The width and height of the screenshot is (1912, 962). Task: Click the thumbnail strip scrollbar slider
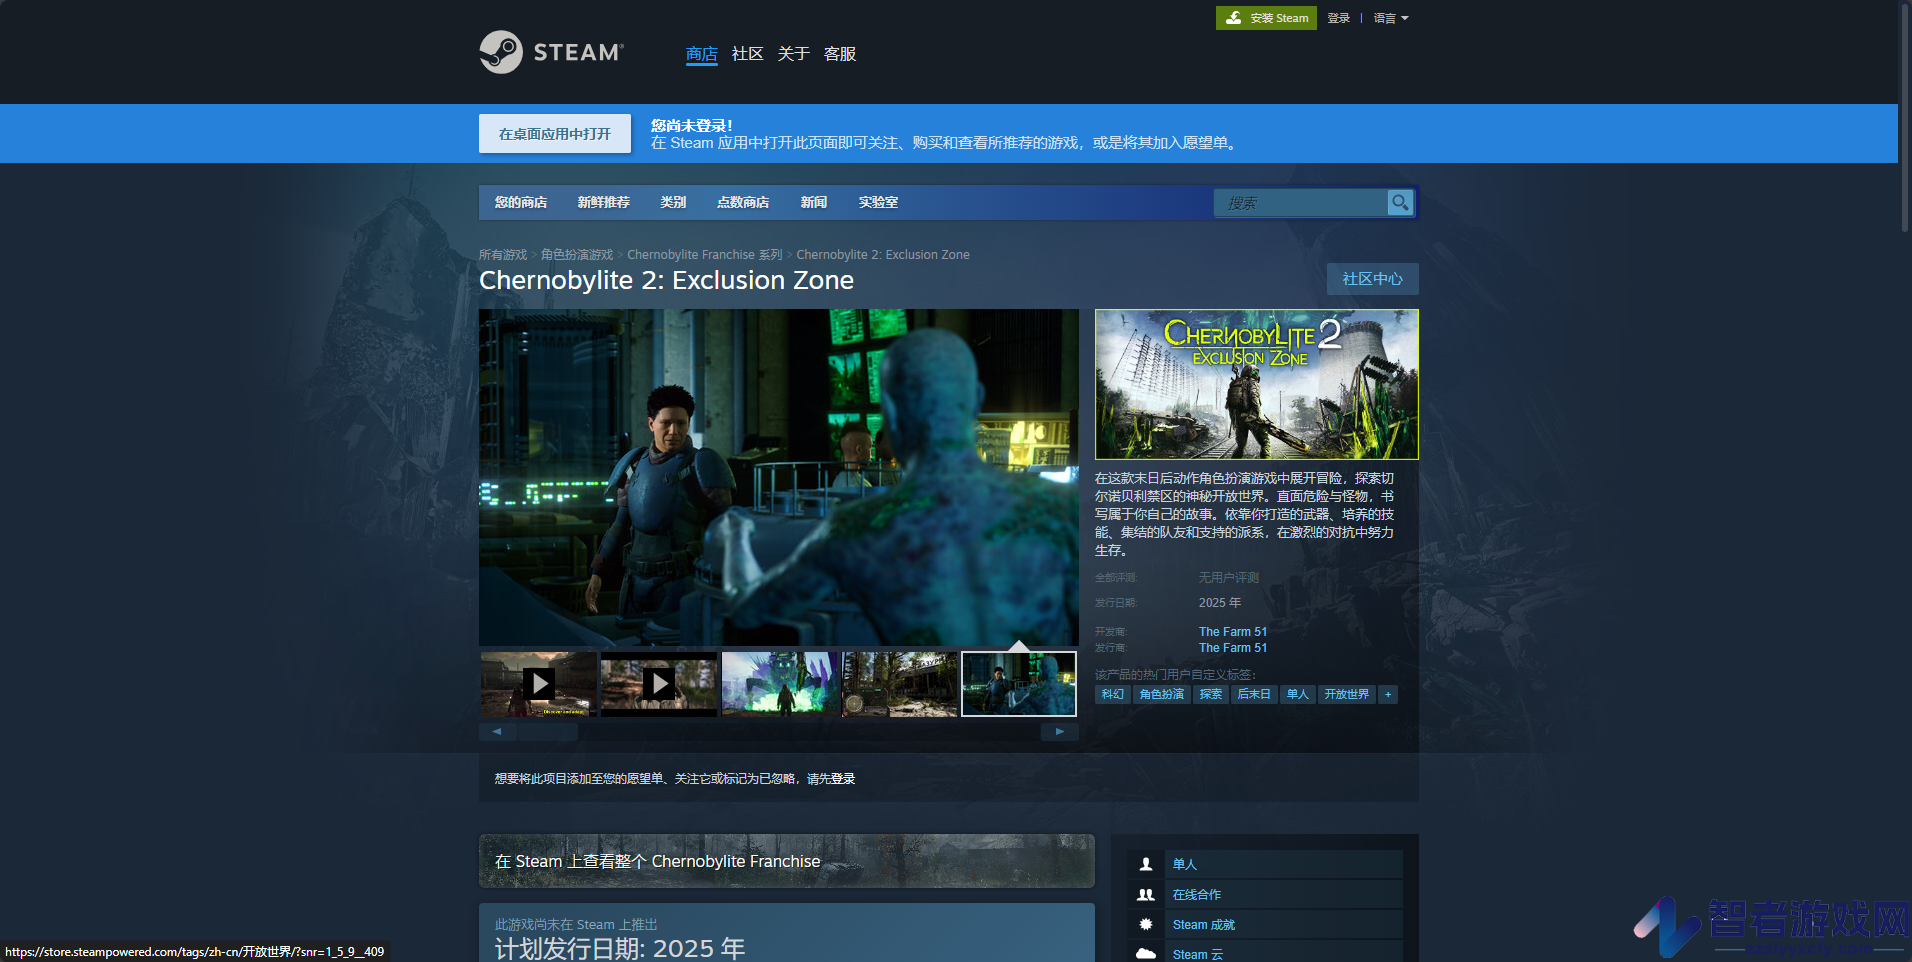tap(547, 732)
